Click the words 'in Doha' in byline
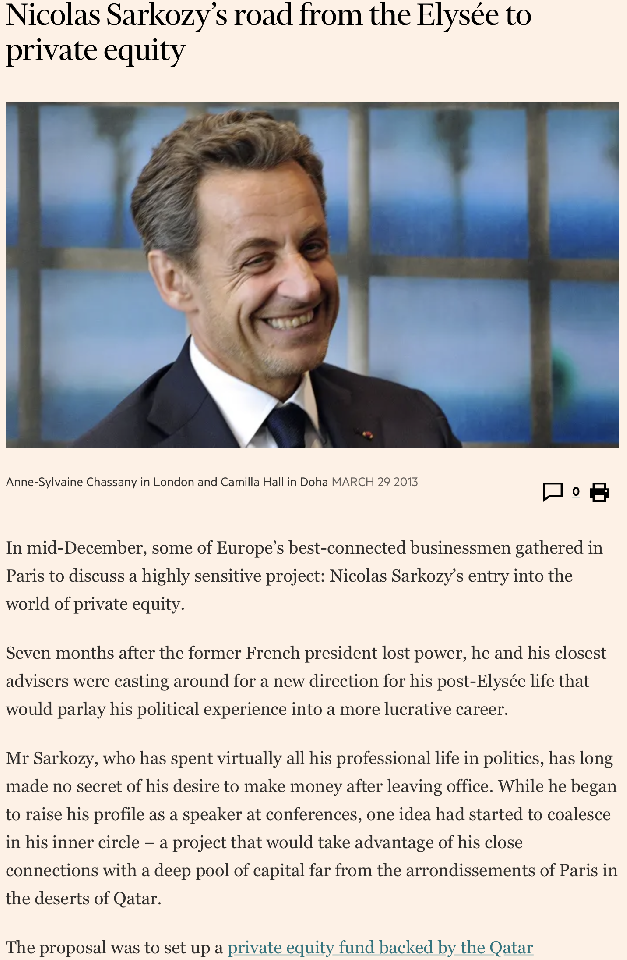627x960 pixels. tap(307, 482)
